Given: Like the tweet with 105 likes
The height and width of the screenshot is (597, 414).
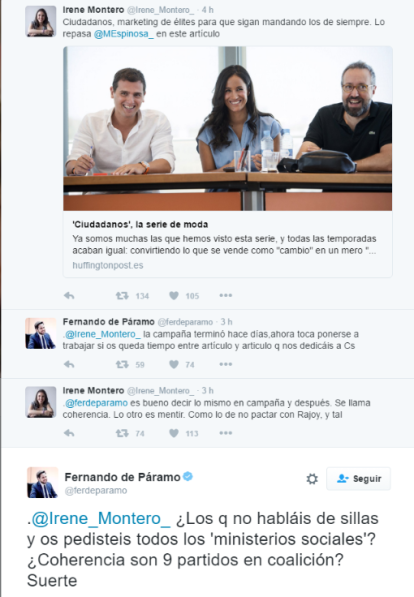Looking at the screenshot, I should (x=174, y=295).
